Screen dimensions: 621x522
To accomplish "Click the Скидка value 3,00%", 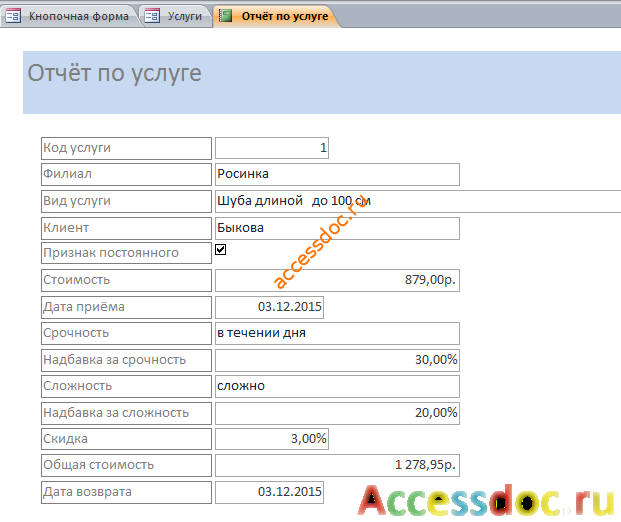I will tap(272, 439).
